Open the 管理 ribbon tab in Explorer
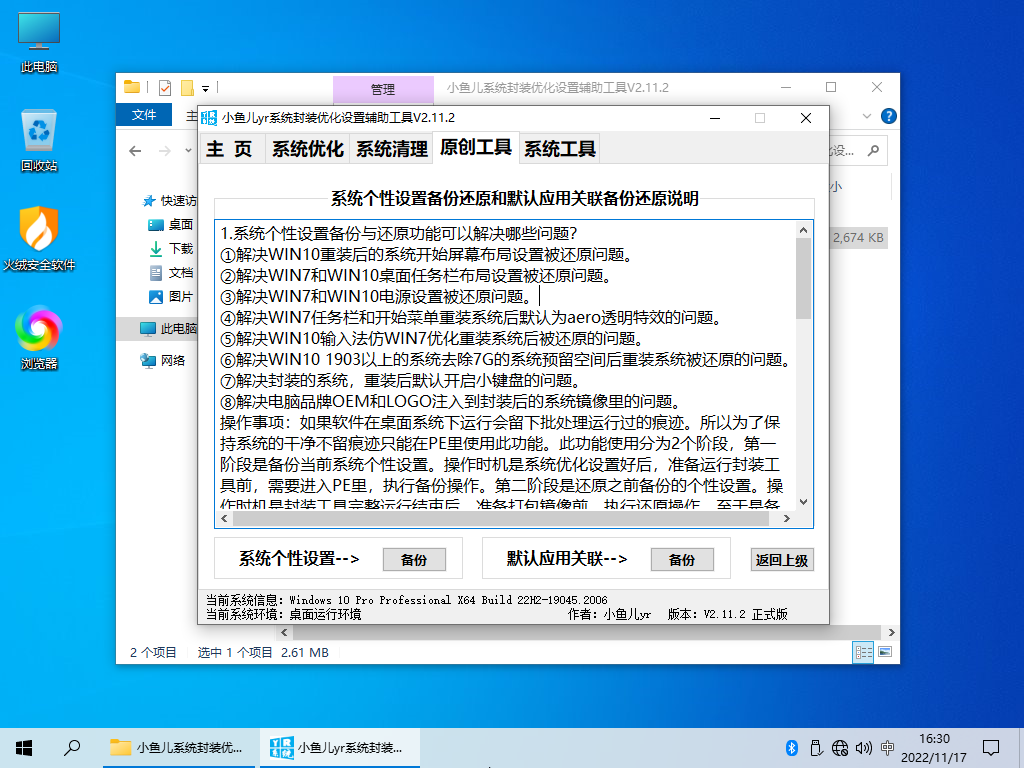The height and width of the screenshot is (768, 1024). coord(383,89)
